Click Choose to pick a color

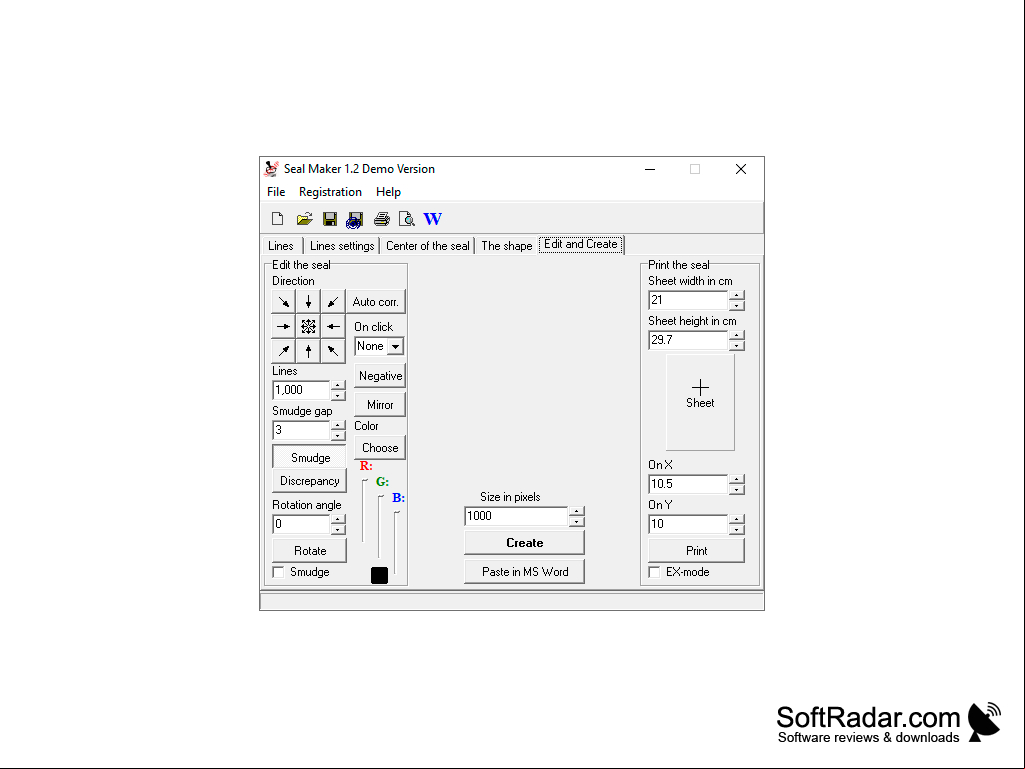(x=380, y=448)
